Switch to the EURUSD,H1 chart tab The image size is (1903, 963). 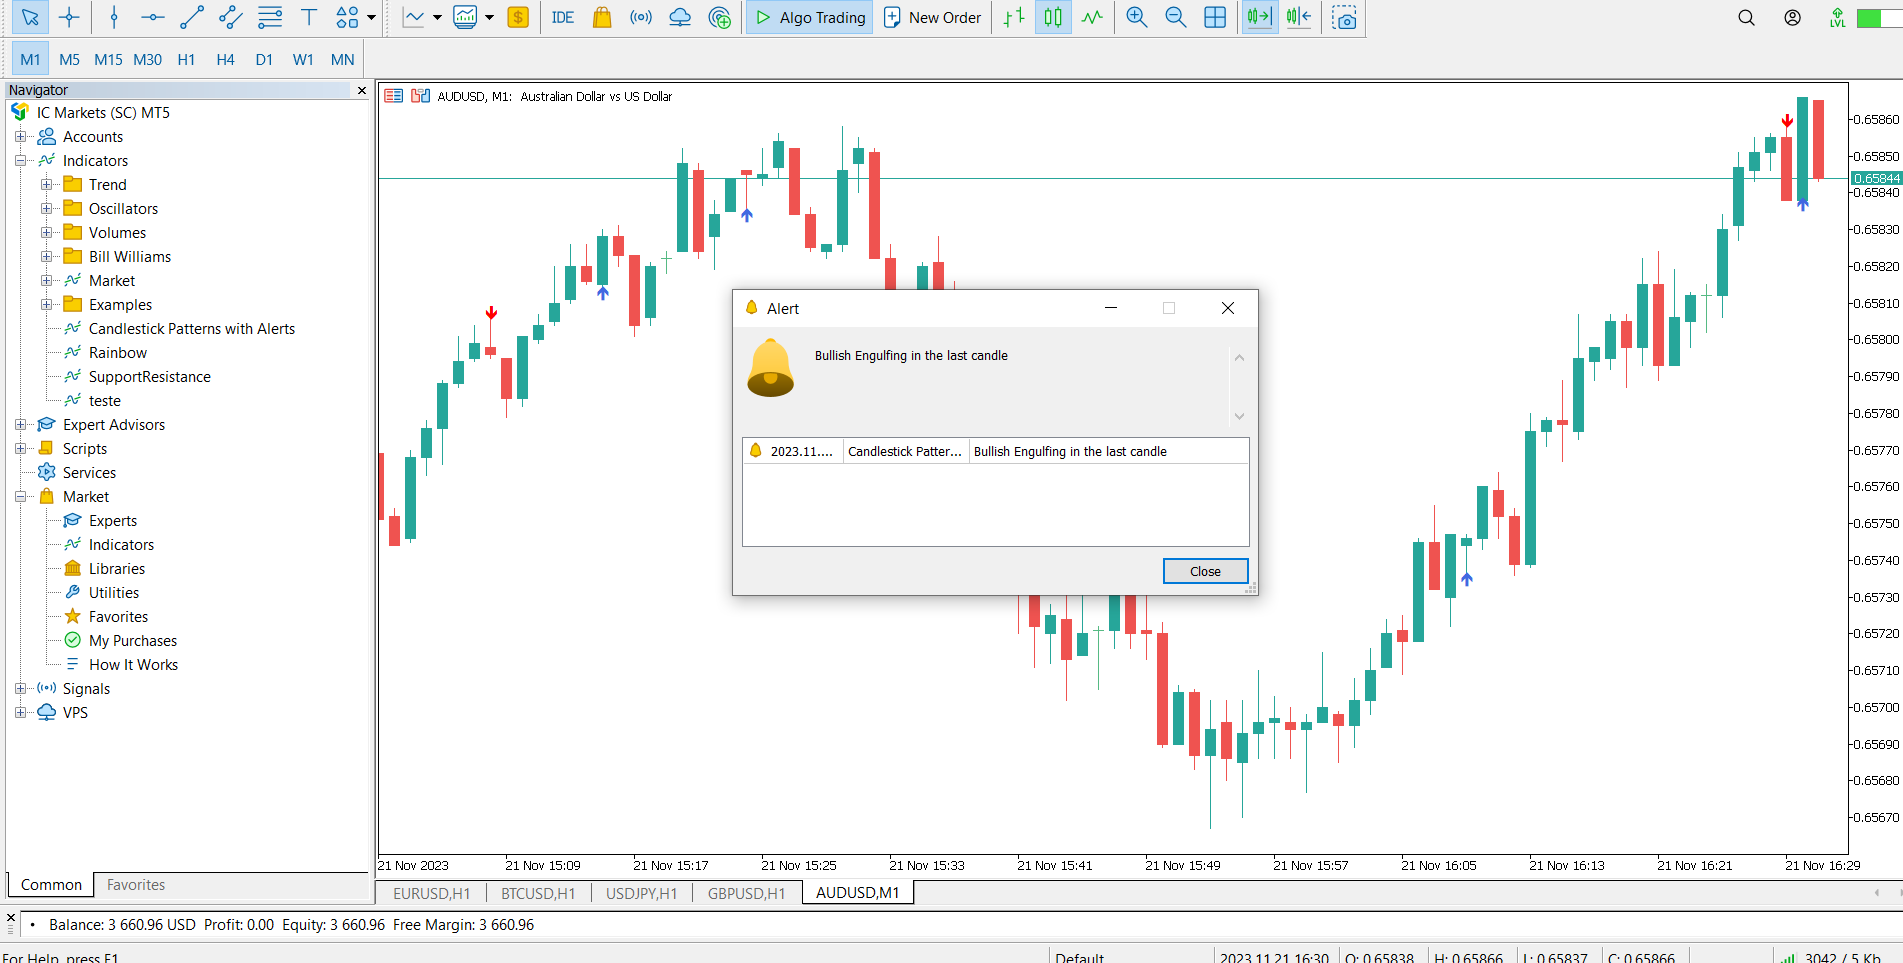click(431, 893)
